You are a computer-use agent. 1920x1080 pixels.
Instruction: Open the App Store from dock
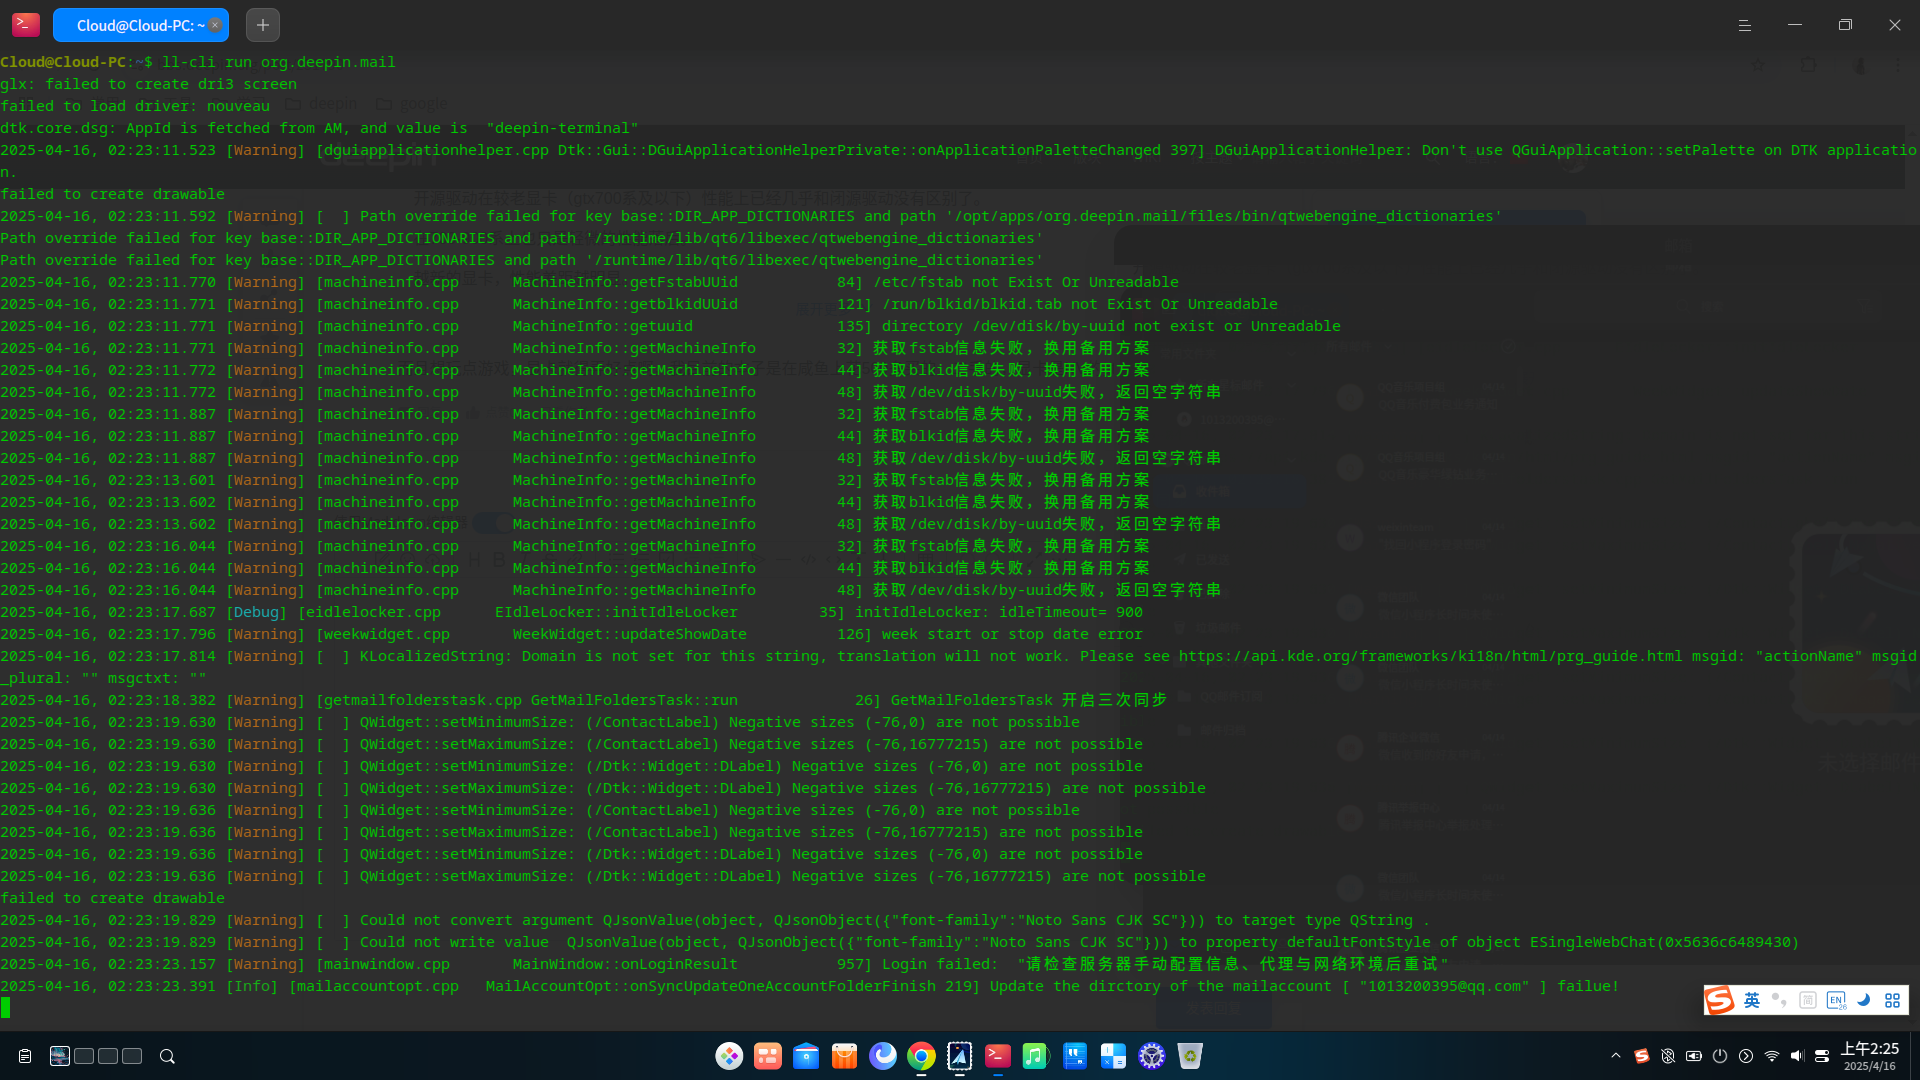(x=844, y=1056)
